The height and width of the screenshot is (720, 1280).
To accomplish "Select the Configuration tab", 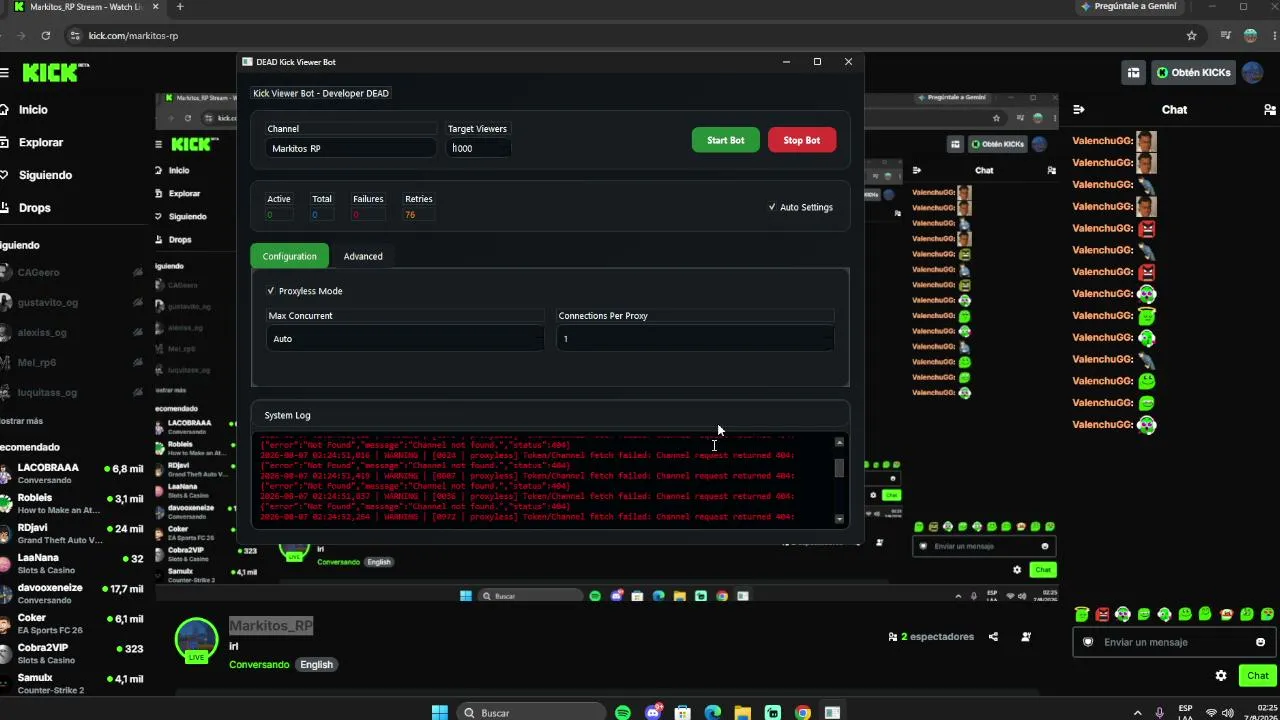I will click(x=289, y=256).
